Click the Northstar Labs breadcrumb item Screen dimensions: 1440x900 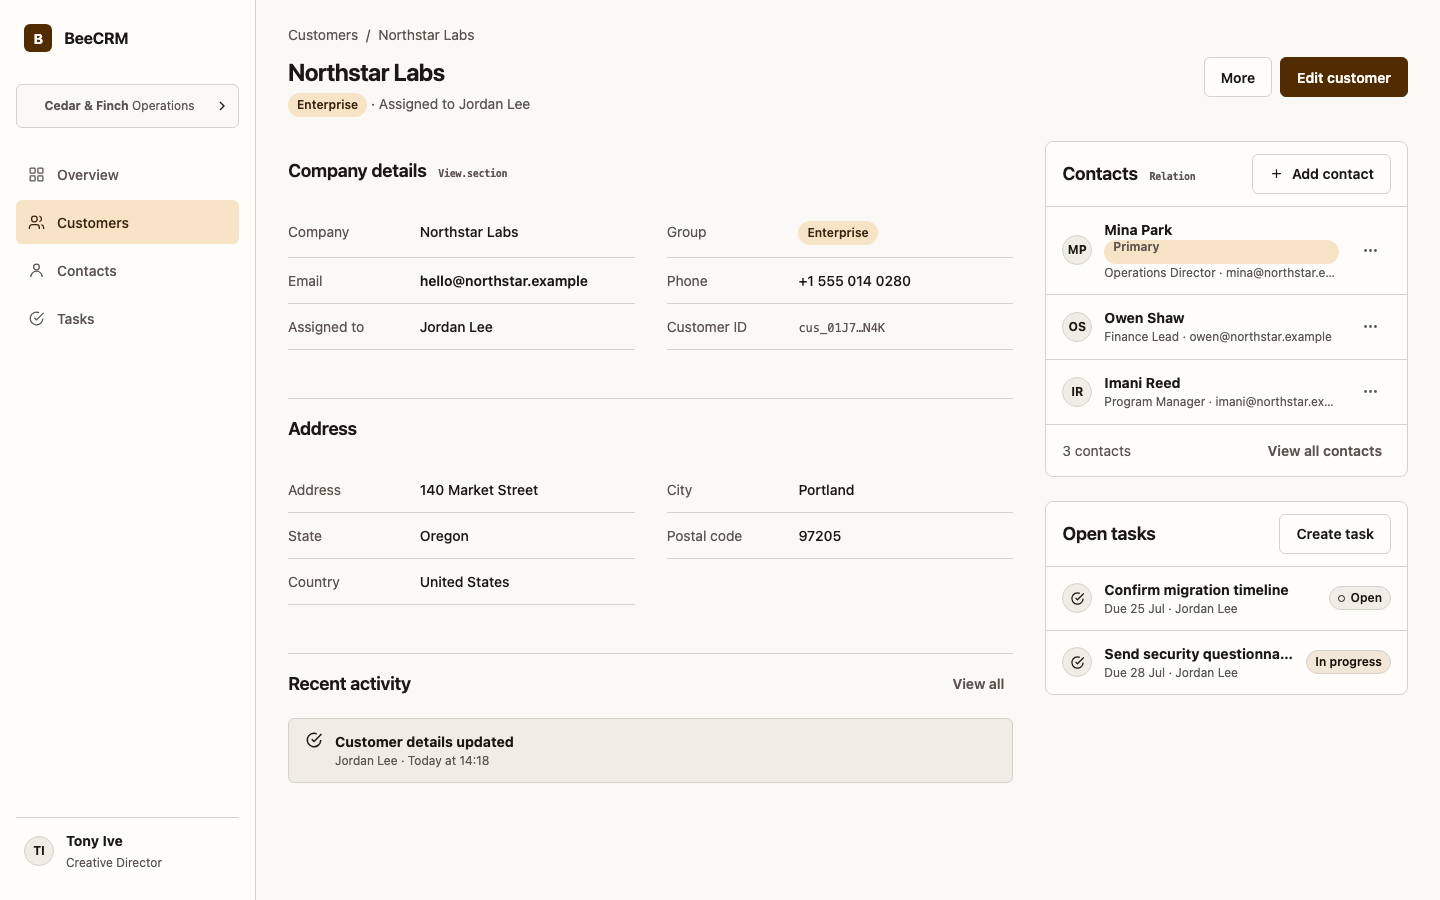point(426,35)
